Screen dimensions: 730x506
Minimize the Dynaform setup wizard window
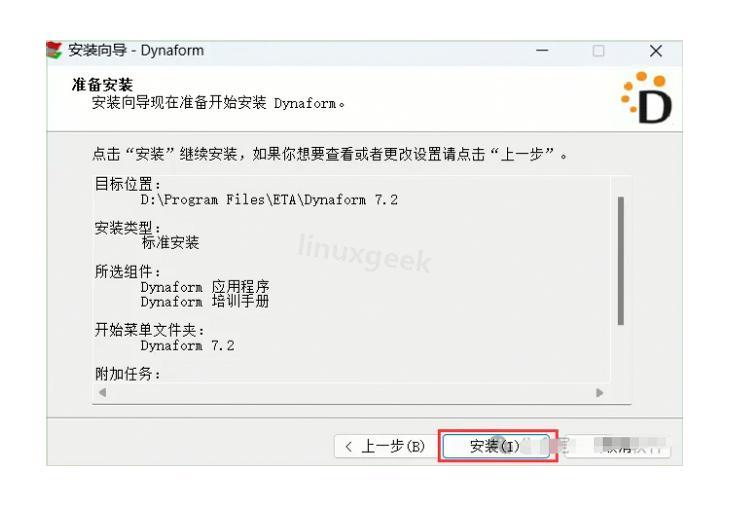click(542, 50)
